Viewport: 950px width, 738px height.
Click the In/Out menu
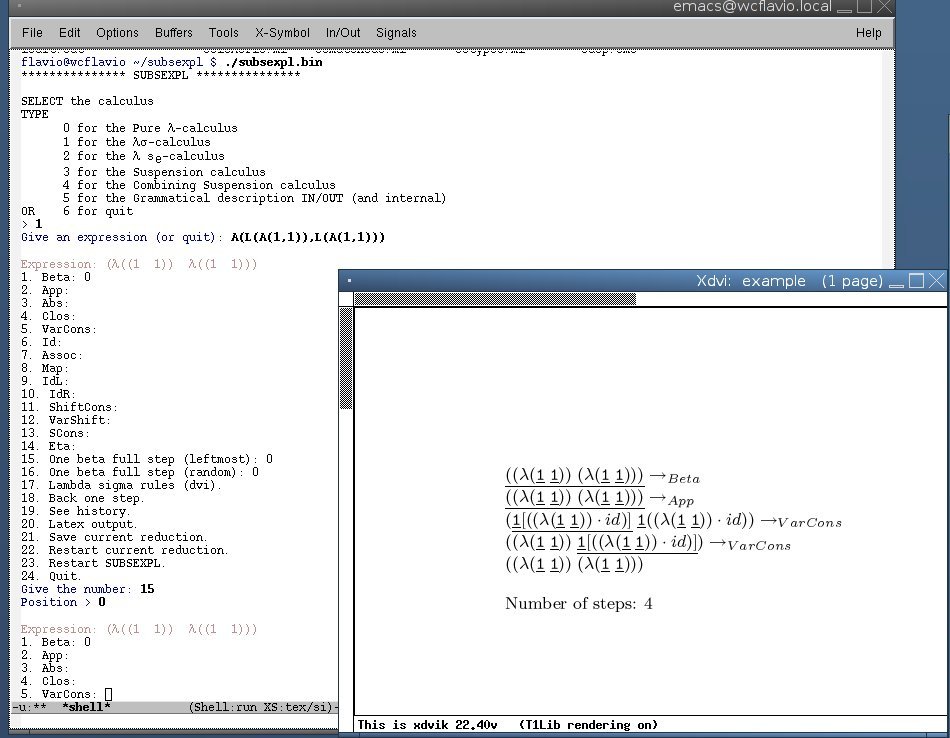pos(343,33)
